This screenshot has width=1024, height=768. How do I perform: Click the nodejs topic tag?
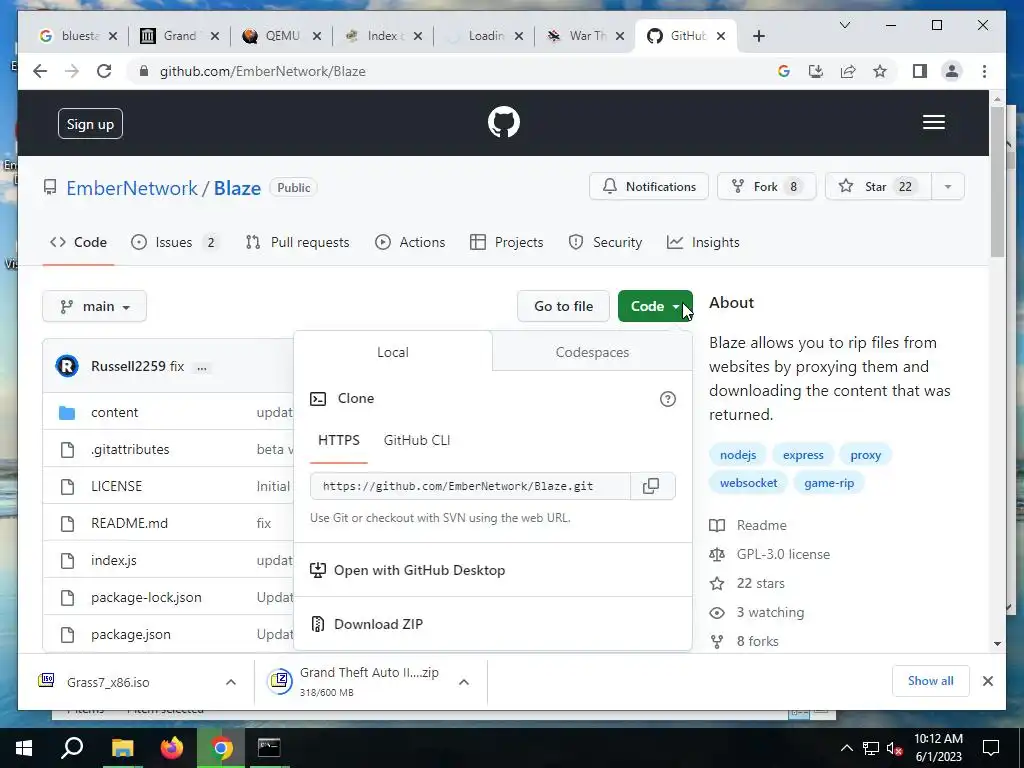[x=738, y=455]
